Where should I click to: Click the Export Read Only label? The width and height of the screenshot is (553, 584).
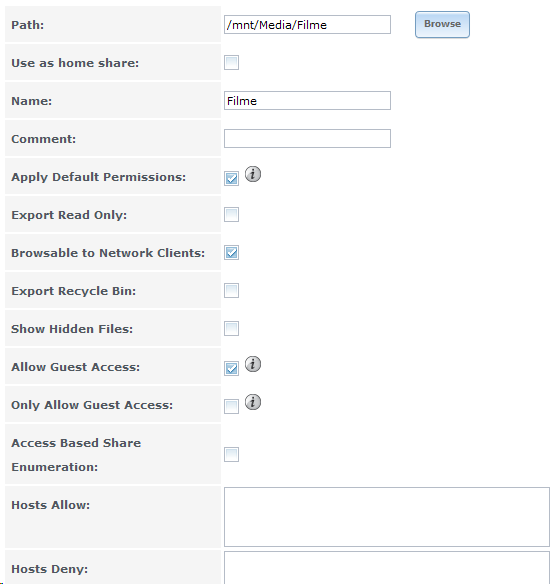69,215
